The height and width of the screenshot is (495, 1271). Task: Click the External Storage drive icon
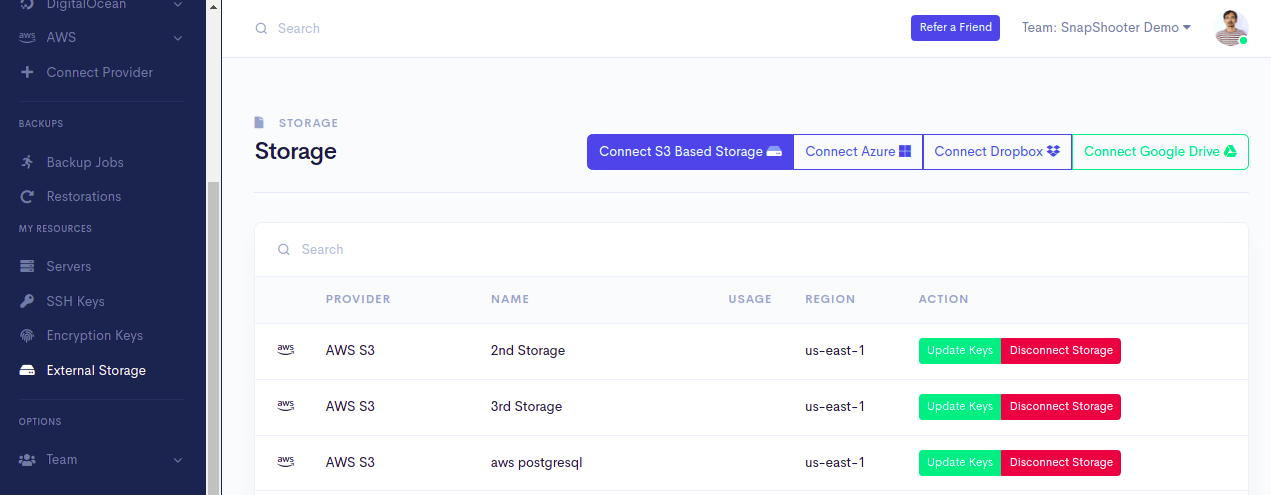[x=27, y=370]
